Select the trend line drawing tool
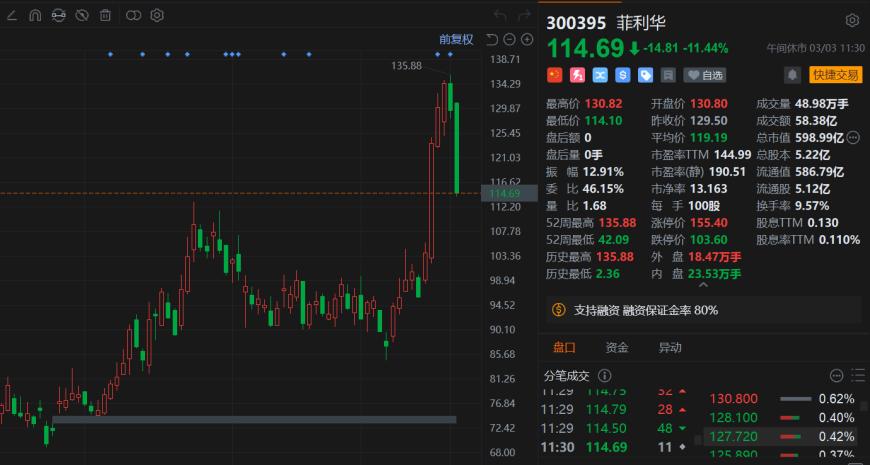The height and width of the screenshot is (465, 870). click(11, 15)
